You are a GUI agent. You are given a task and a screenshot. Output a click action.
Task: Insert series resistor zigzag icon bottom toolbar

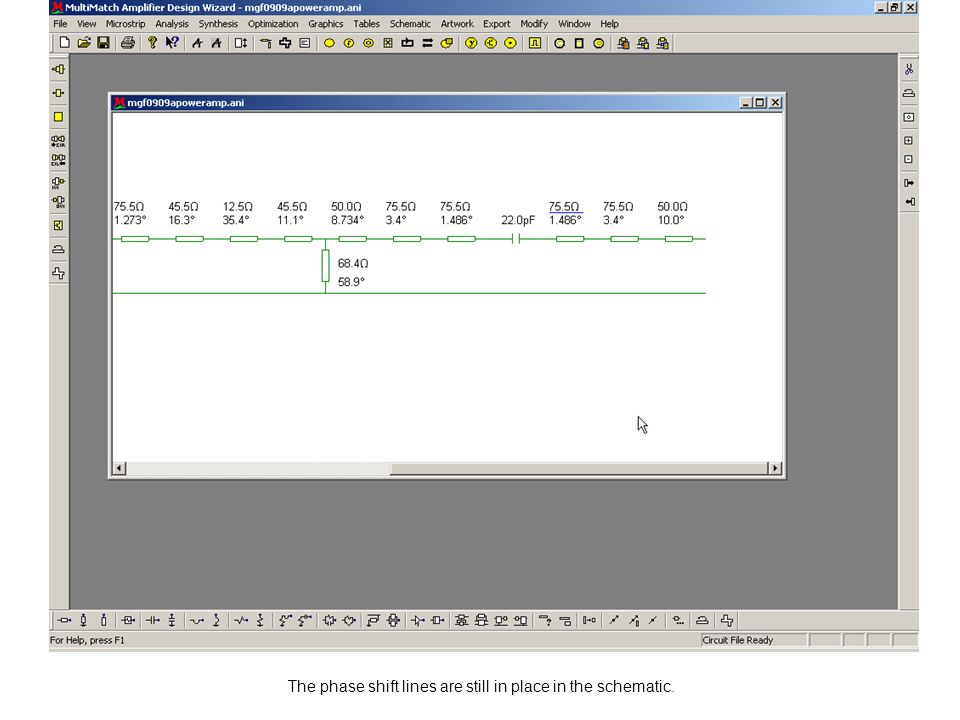[x=241, y=620]
